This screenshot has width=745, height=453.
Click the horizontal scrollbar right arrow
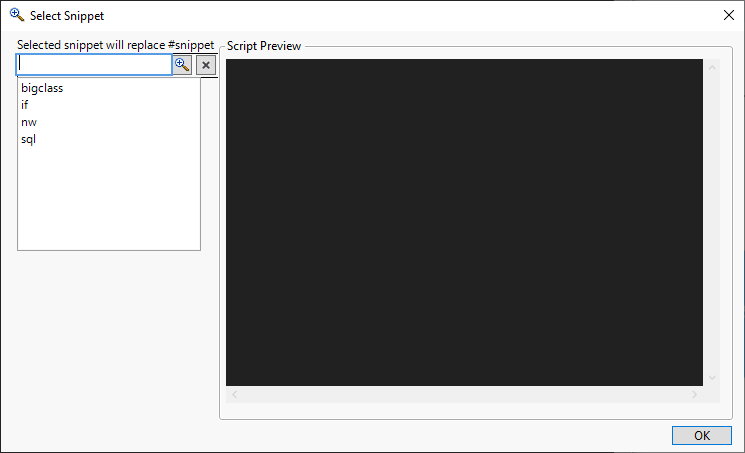(x=695, y=395)
